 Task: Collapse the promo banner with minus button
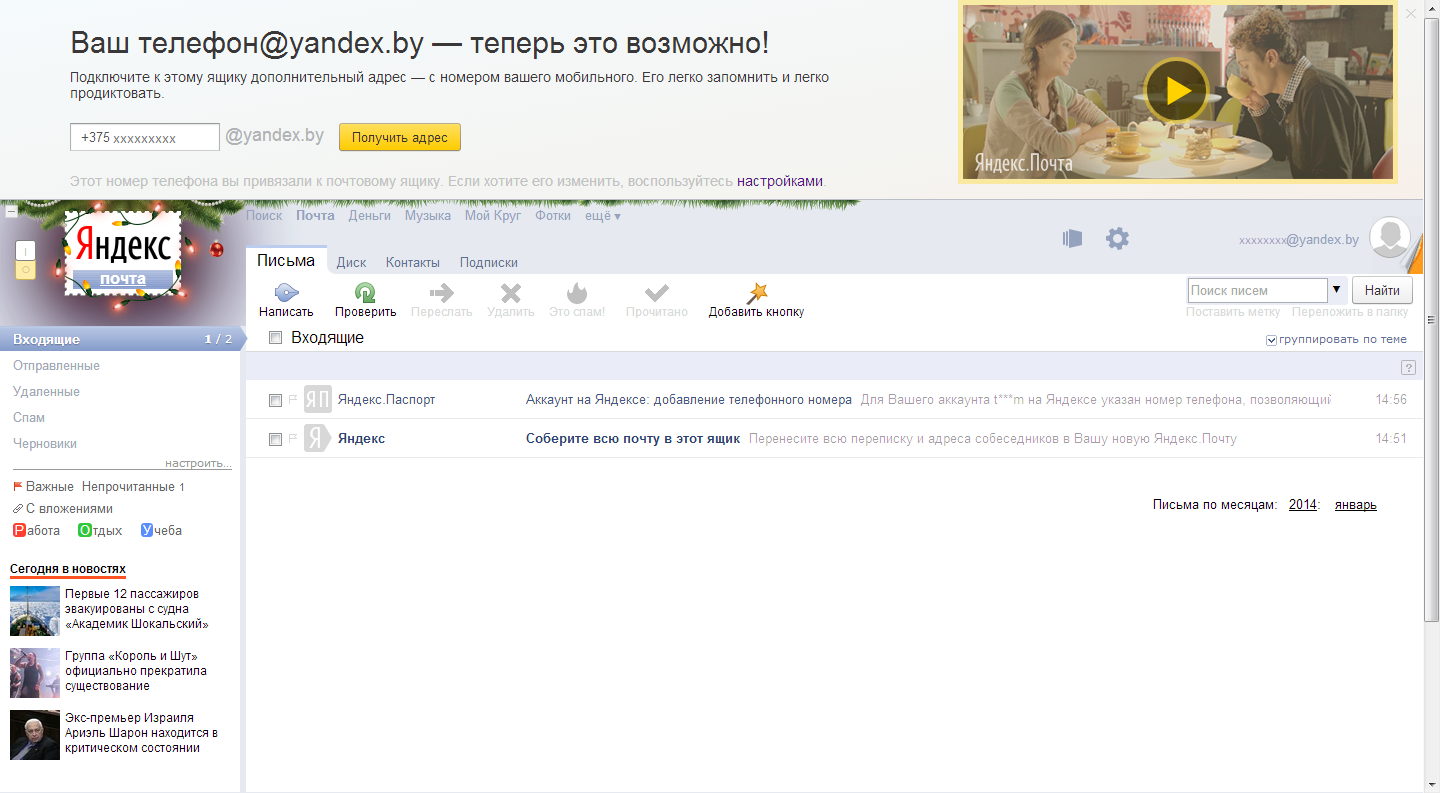click(11, 211)
